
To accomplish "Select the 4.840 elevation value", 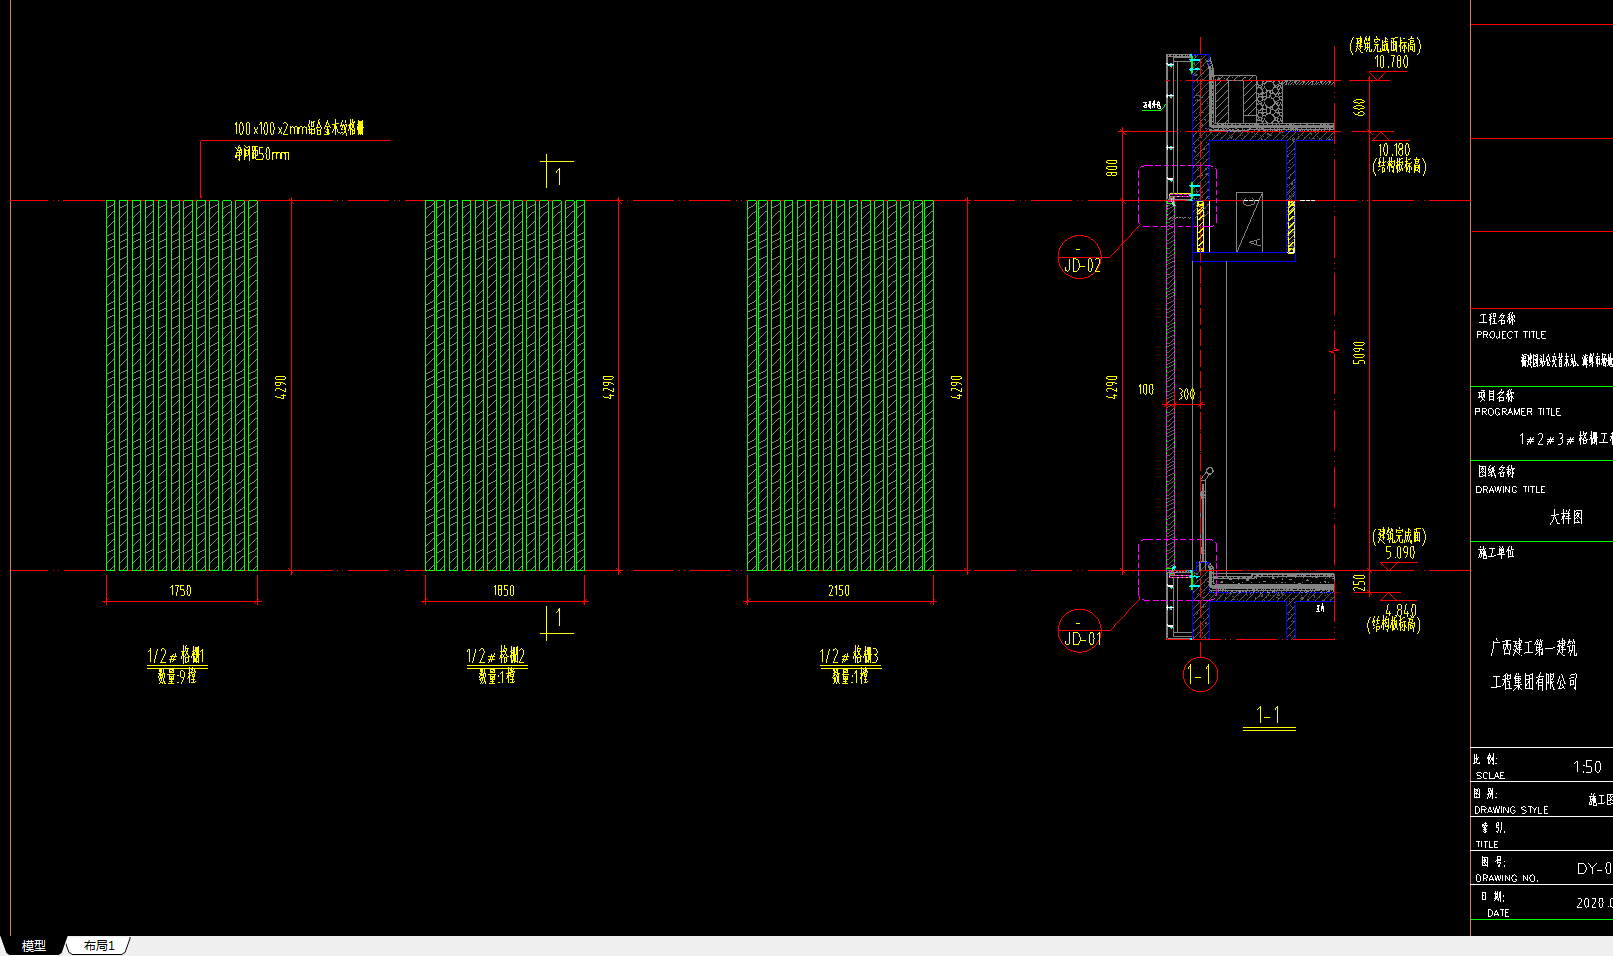I will 1400,609.
